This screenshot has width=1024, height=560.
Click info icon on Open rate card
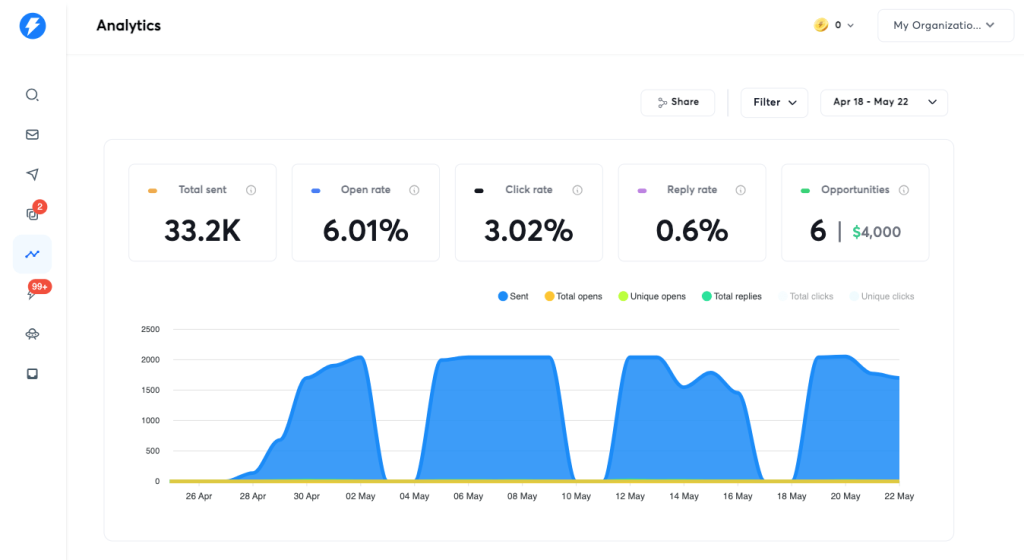(414, 190)
